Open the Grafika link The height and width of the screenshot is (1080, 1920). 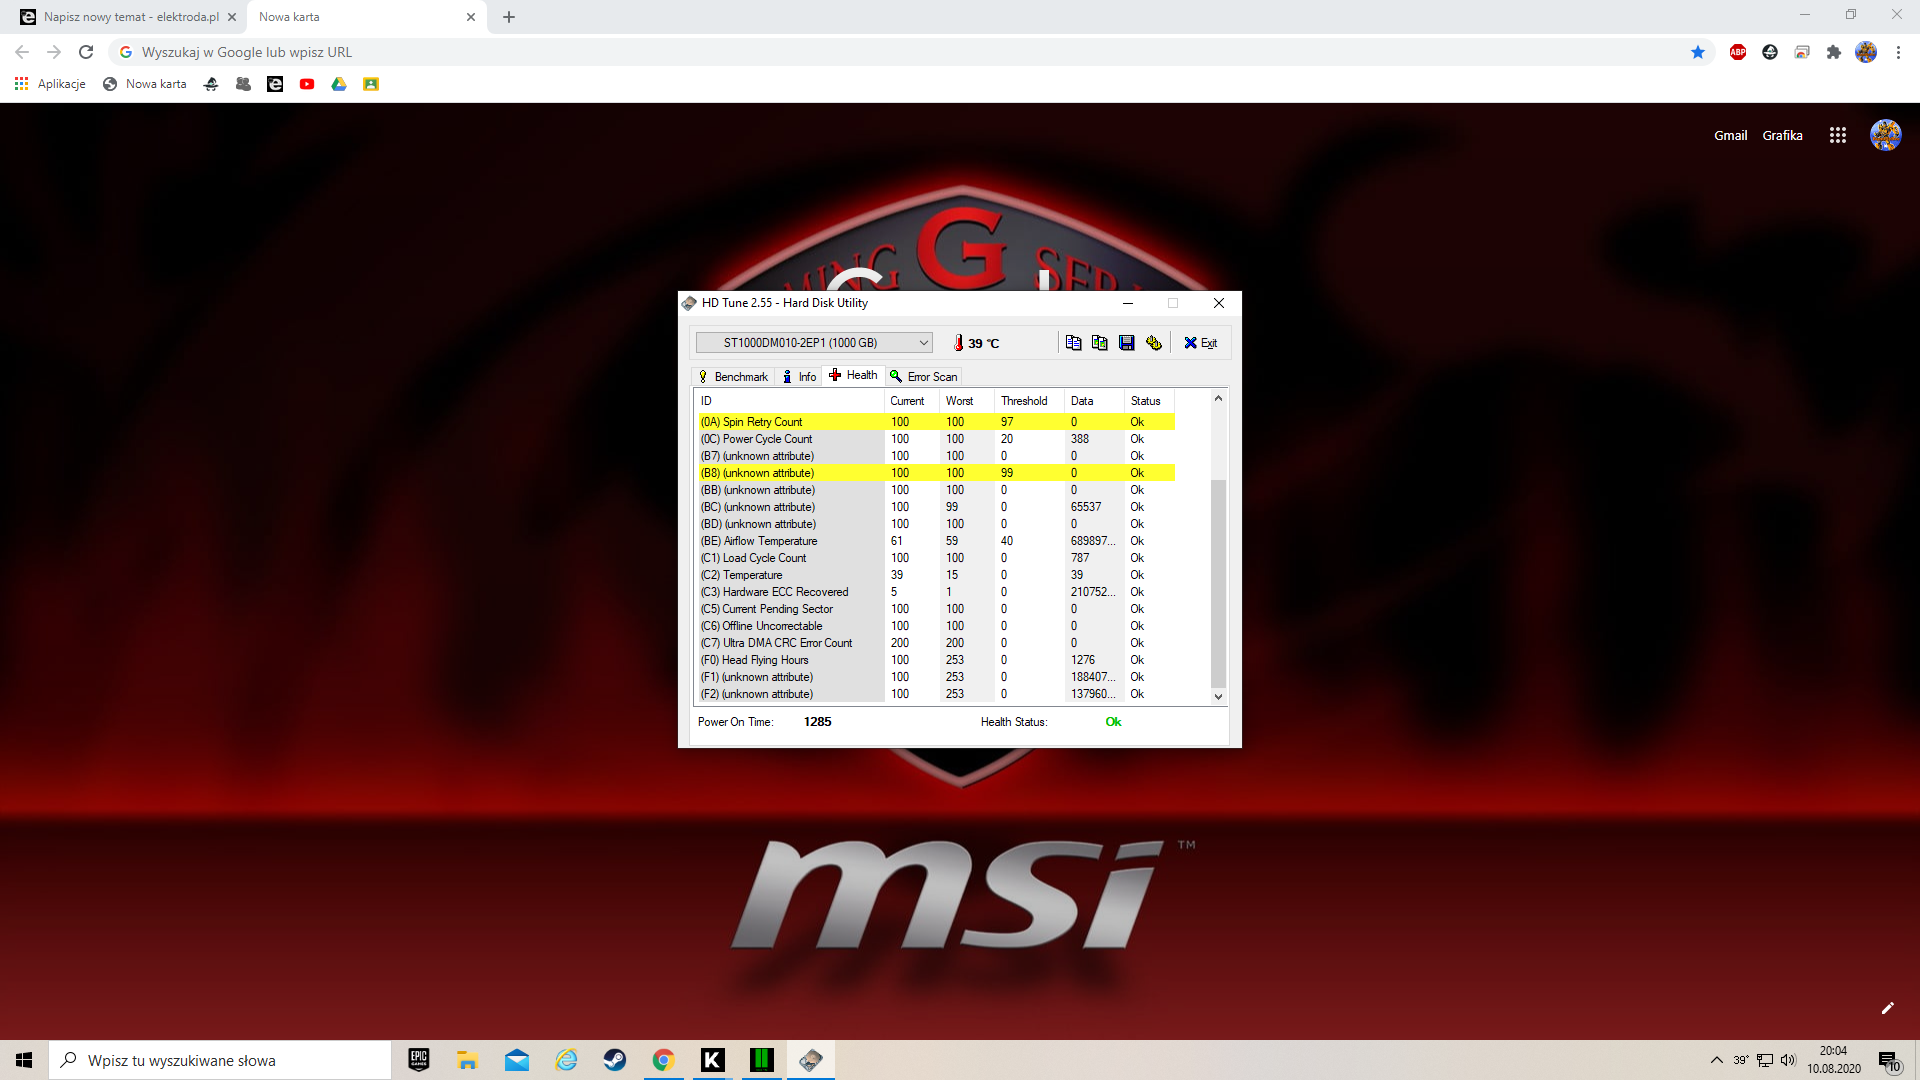point(1782,135)
